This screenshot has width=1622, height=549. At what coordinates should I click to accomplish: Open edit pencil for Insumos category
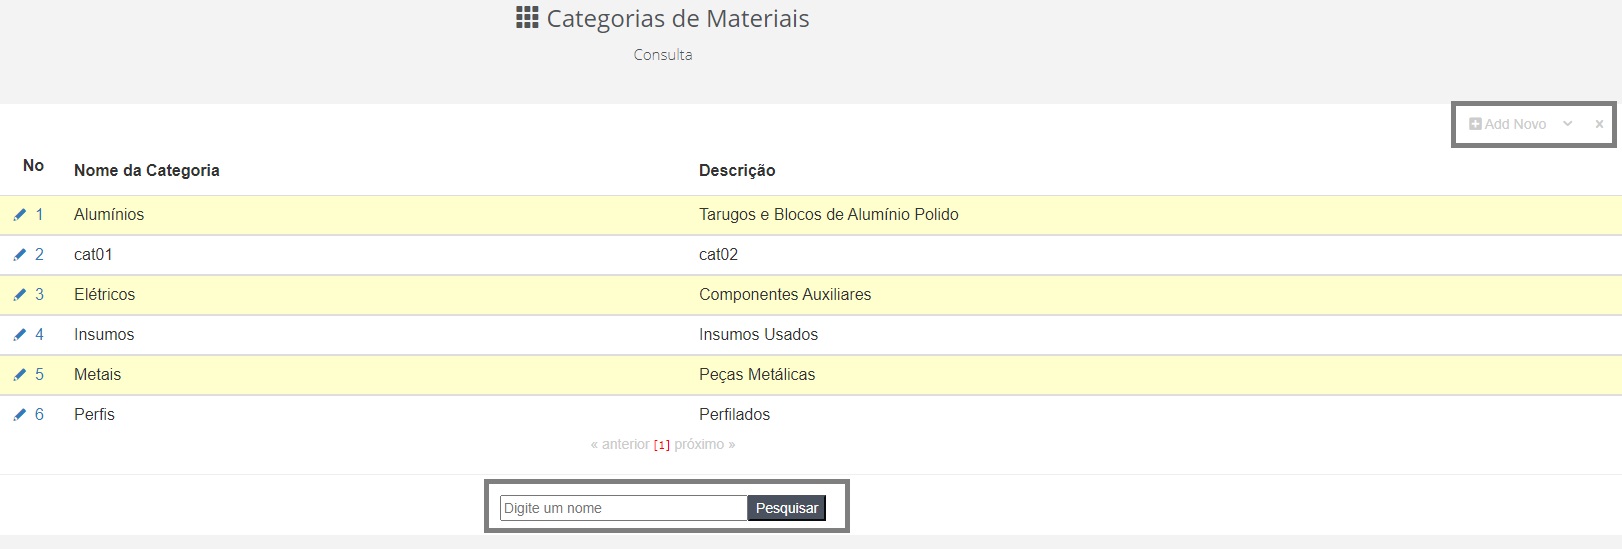tap(19, 335)
